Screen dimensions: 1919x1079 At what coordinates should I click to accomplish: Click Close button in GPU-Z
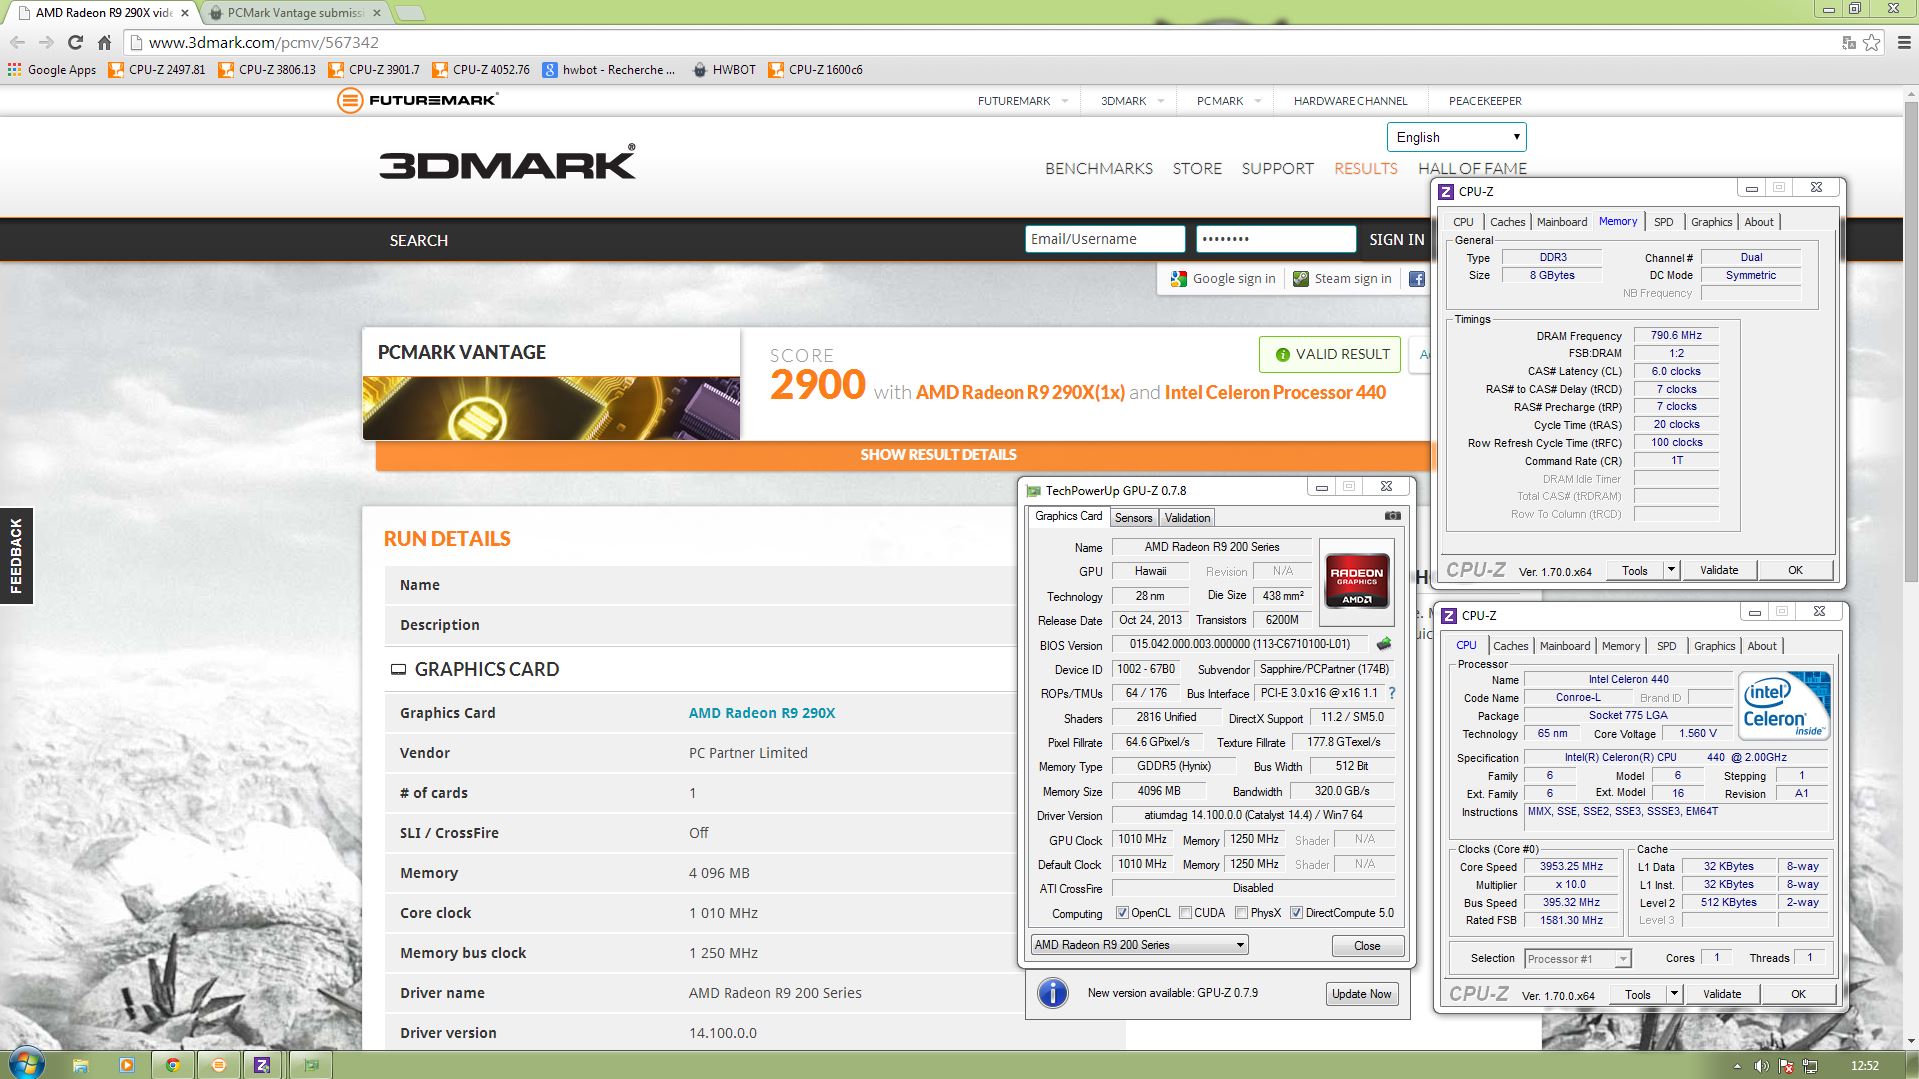pos(1367,945)
